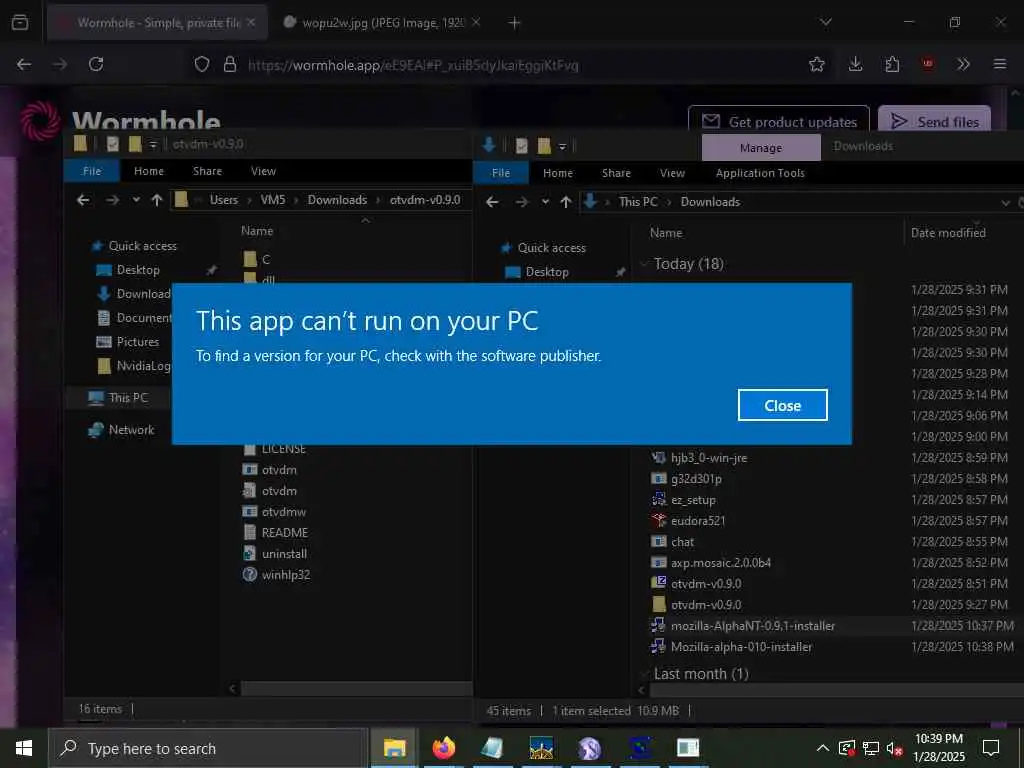Collapse the Last month (1) group
This screenshot has height=768, width=1024.
coord(645,674)
